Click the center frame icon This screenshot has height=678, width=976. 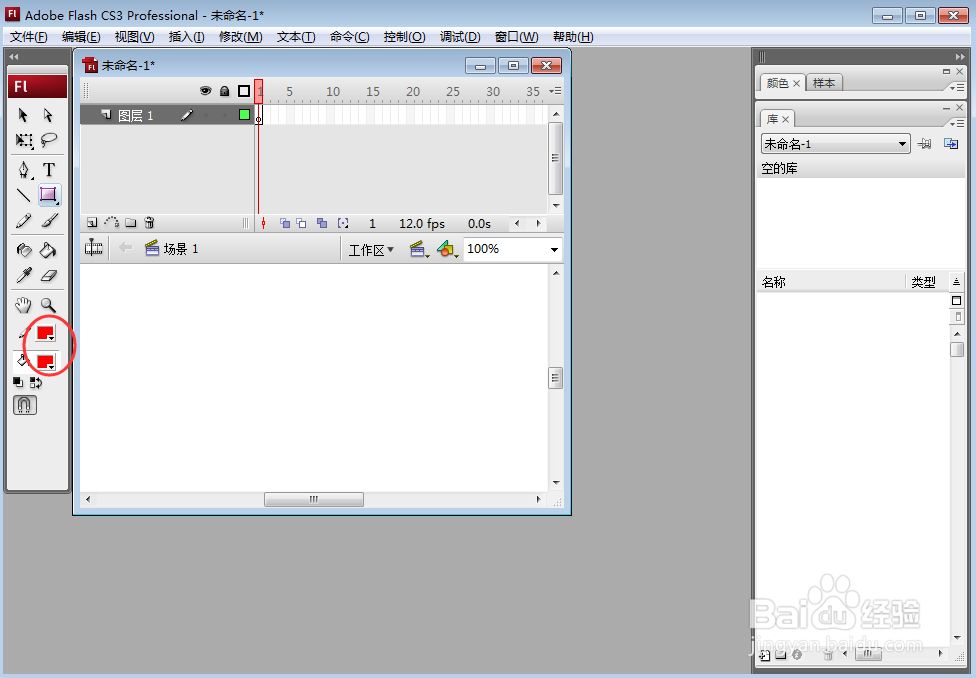263,223
